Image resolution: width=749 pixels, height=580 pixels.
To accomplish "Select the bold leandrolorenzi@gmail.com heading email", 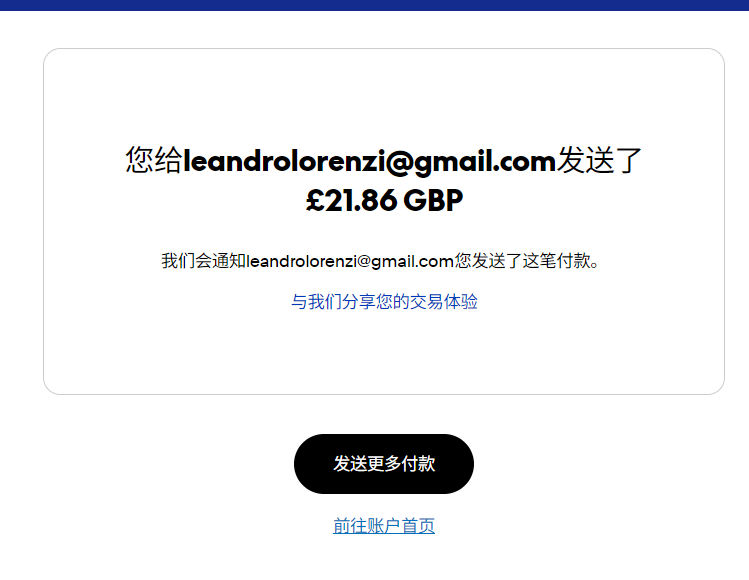I will coord(370,161).
